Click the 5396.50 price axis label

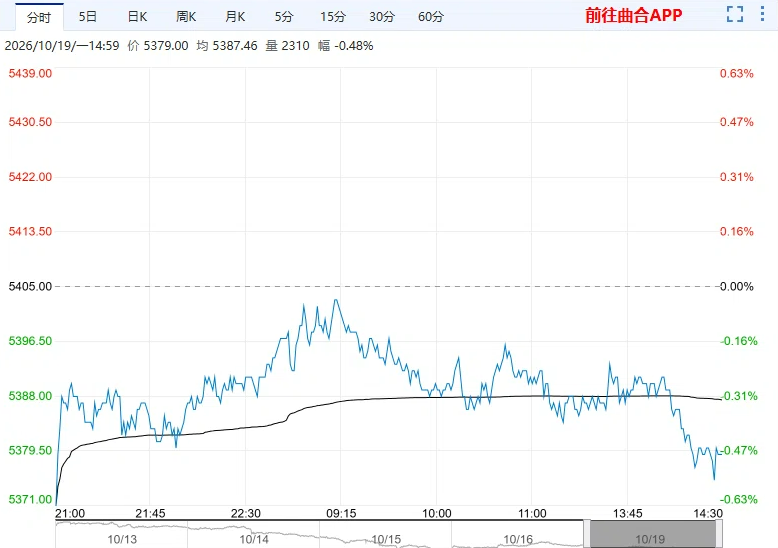30,341
